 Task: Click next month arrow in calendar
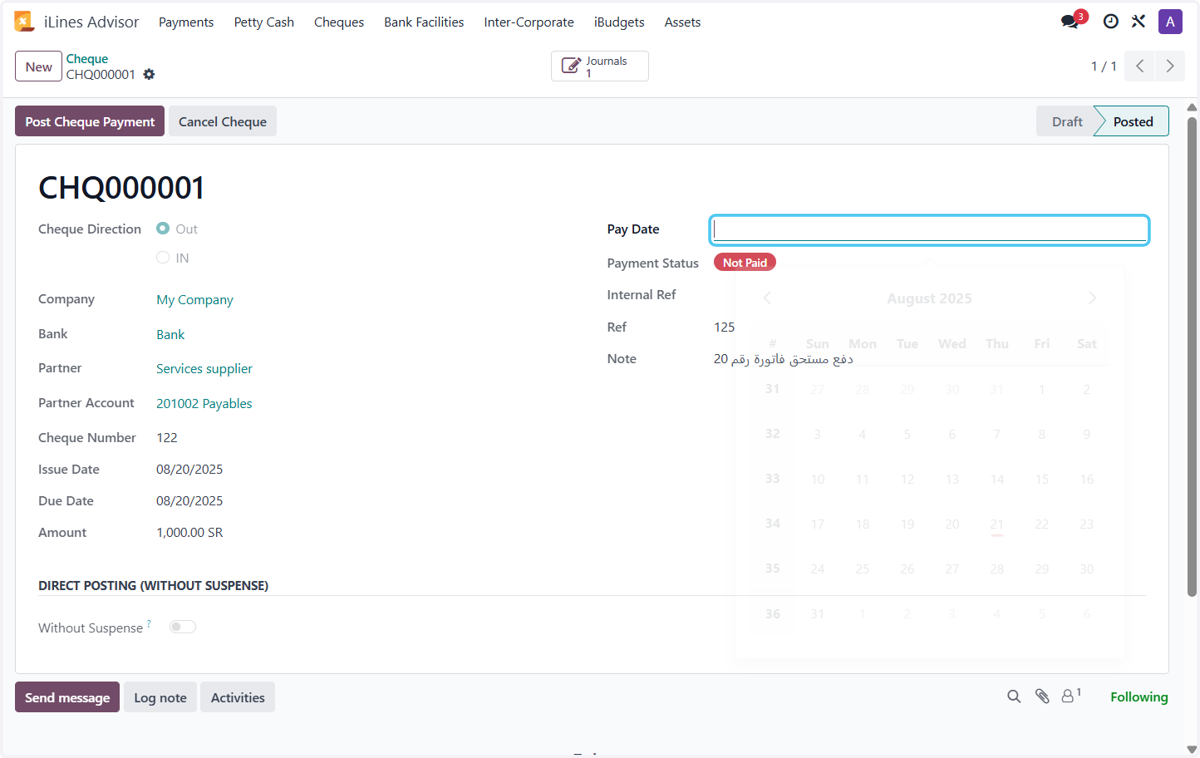click(x=1092, y=298)
